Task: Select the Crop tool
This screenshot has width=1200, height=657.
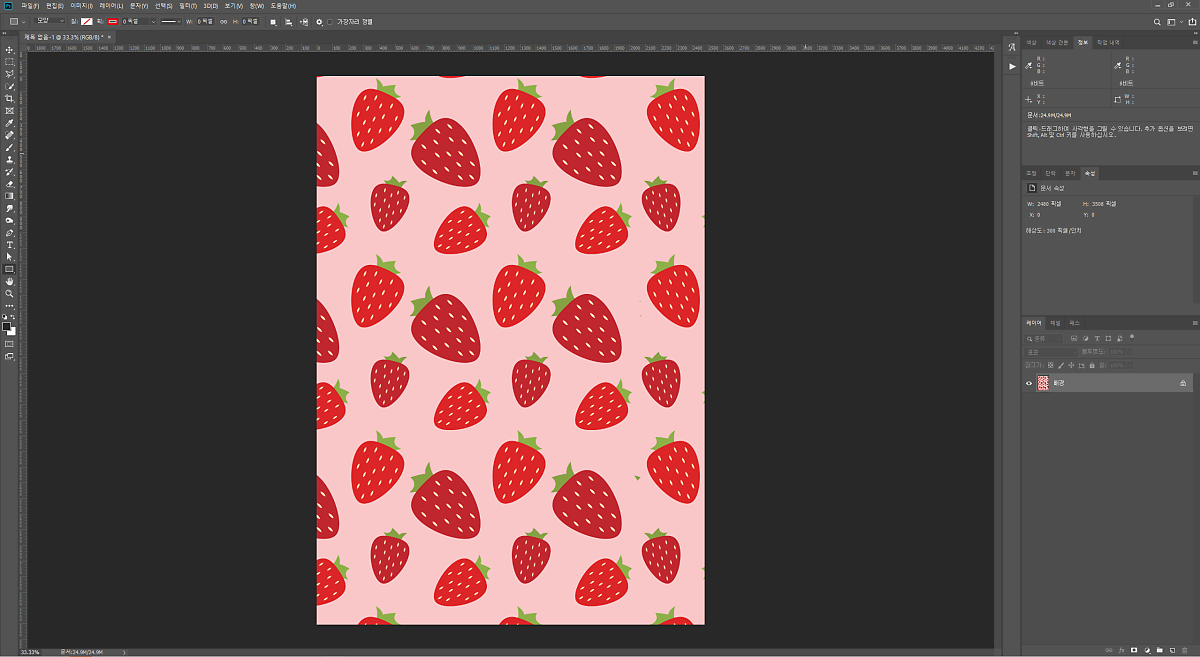Action: [10, 99]
